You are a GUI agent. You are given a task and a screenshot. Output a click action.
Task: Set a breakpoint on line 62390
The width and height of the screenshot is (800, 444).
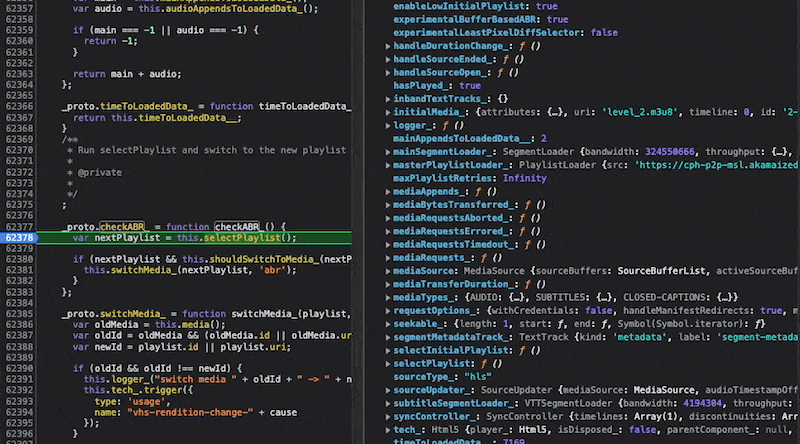[19, 368]
